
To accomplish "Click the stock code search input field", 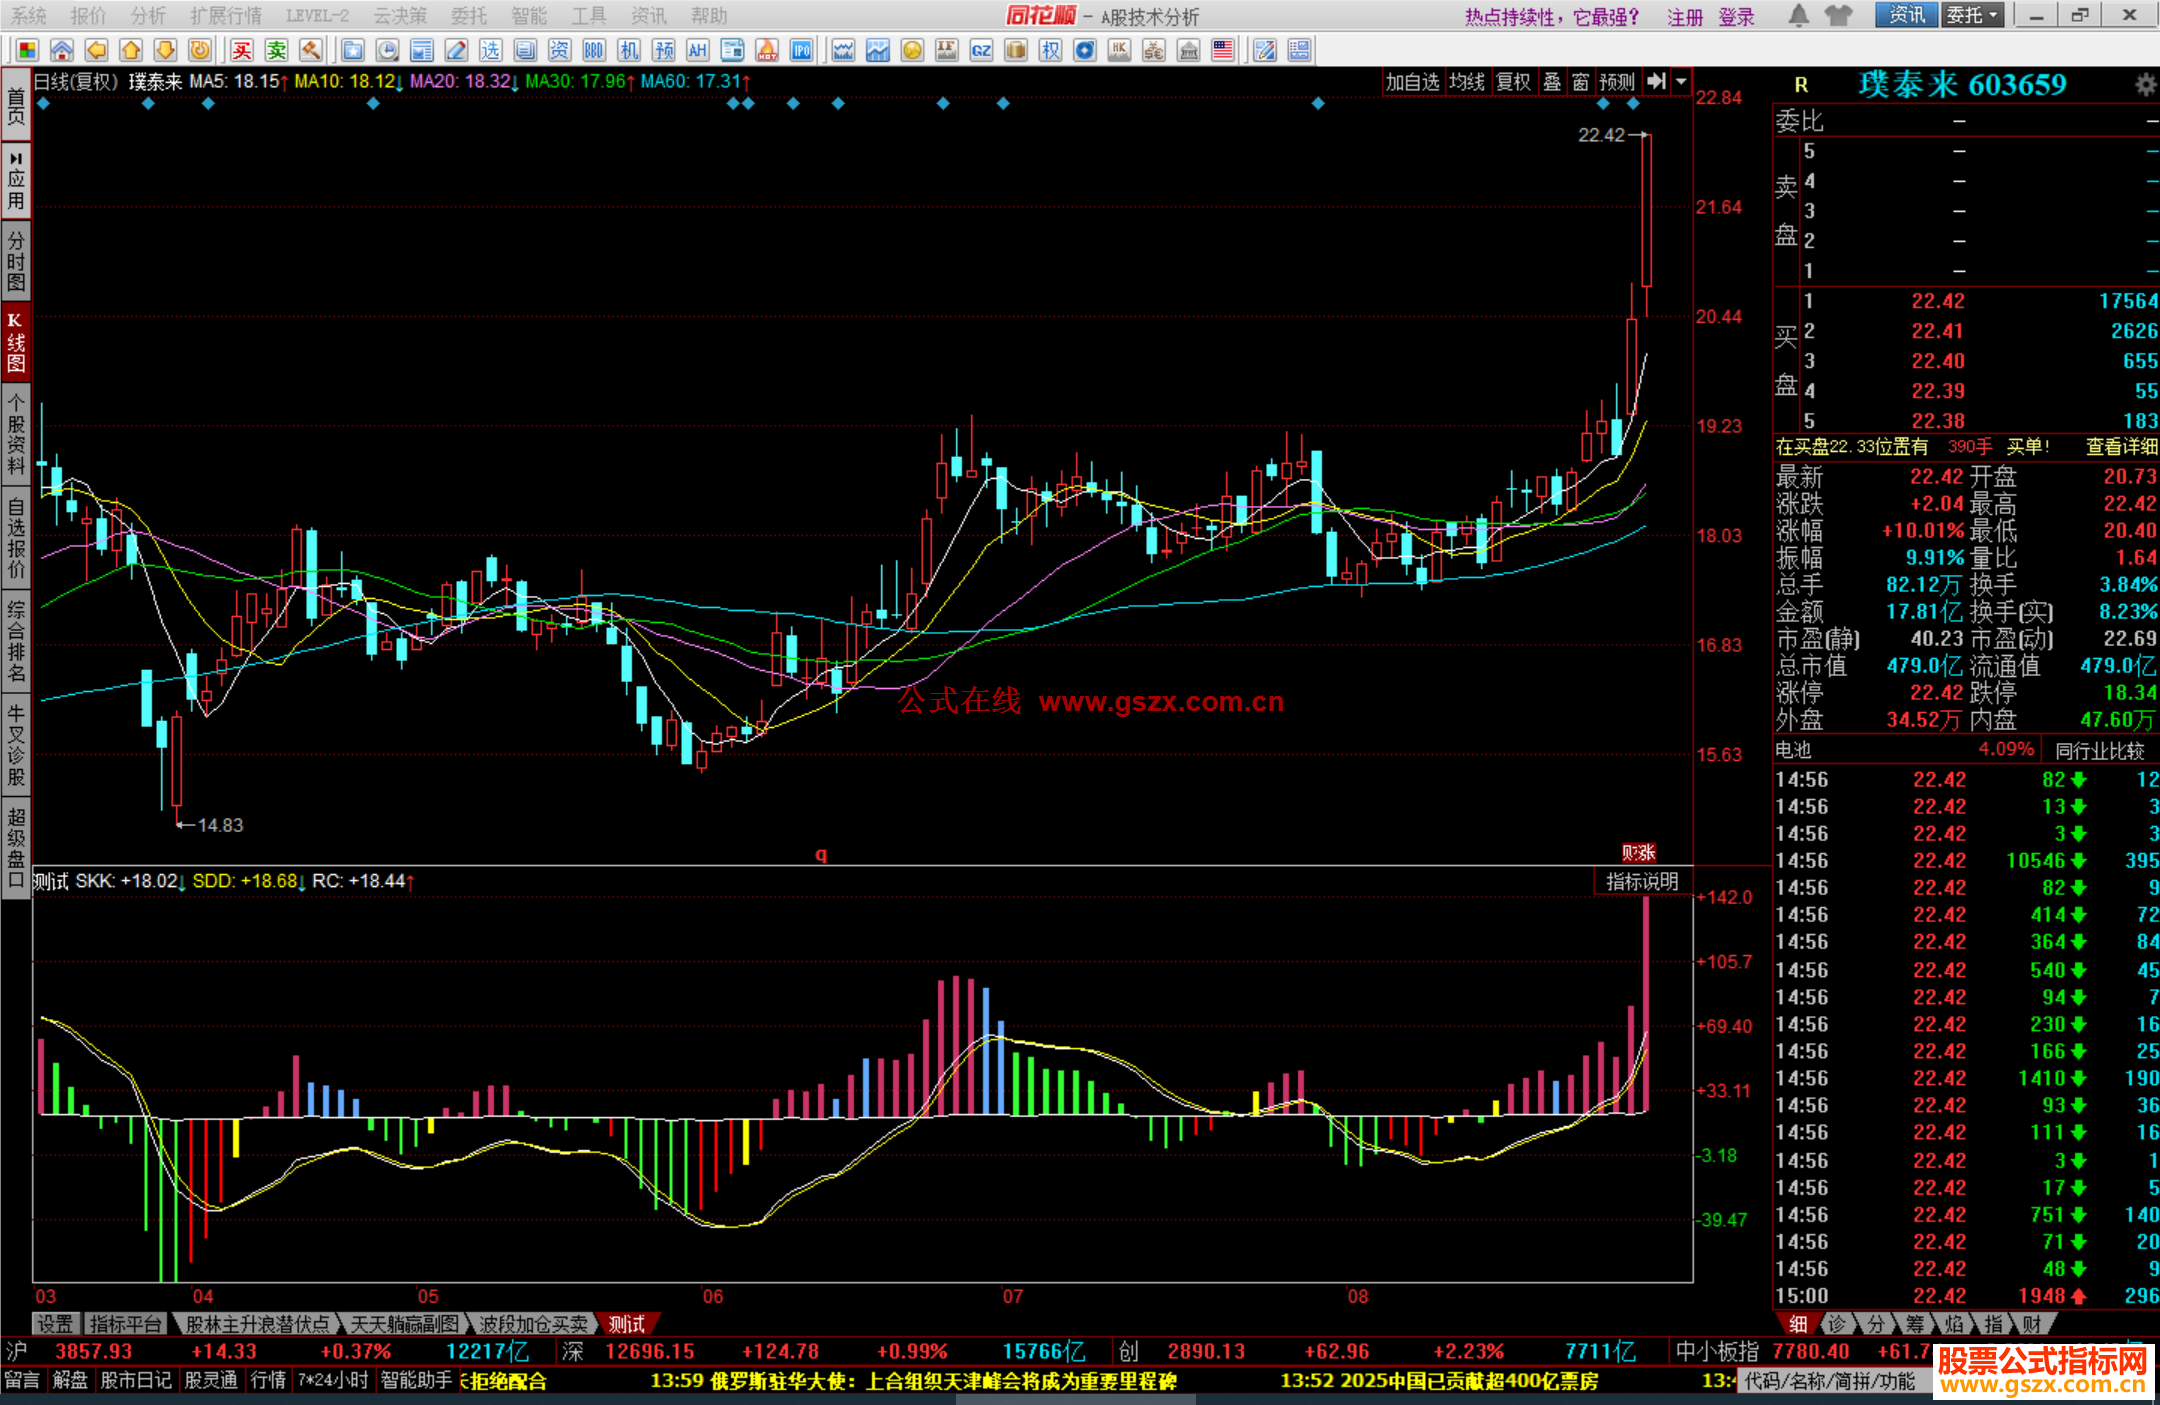I will tap(1830, 1381).
